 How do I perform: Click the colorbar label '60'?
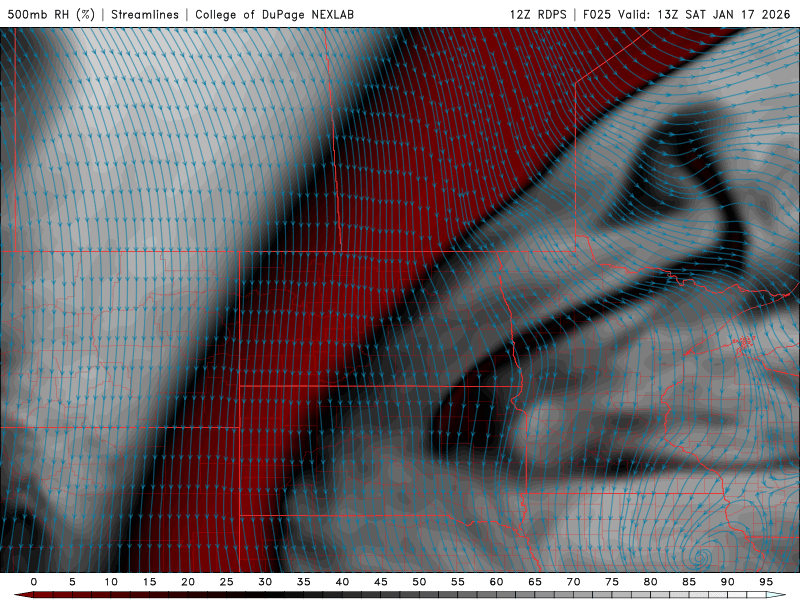point(496,582)
